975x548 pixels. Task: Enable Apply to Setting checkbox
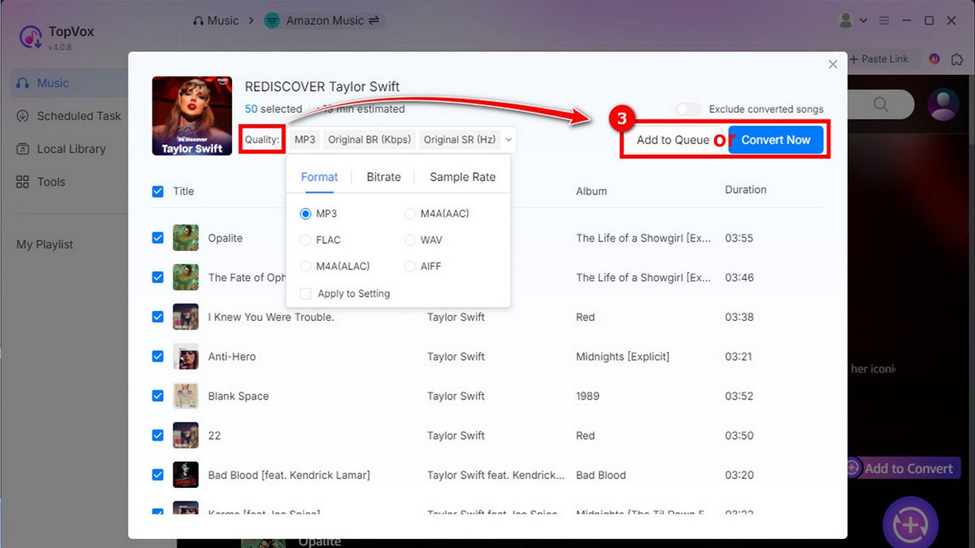point(306,294)
